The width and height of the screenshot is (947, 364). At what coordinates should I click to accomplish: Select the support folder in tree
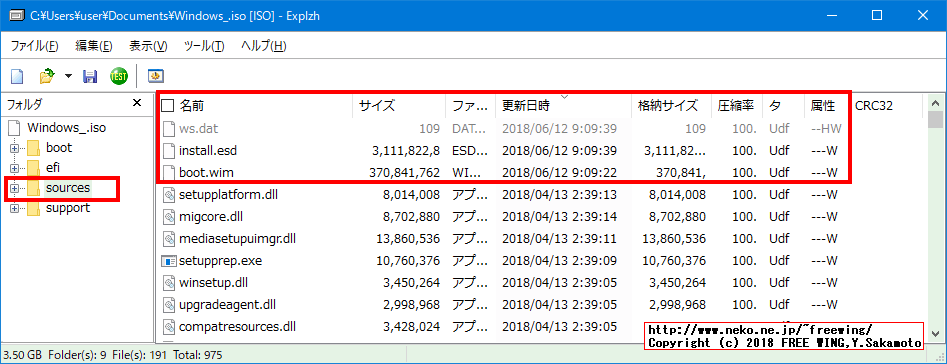coord(68,208)
